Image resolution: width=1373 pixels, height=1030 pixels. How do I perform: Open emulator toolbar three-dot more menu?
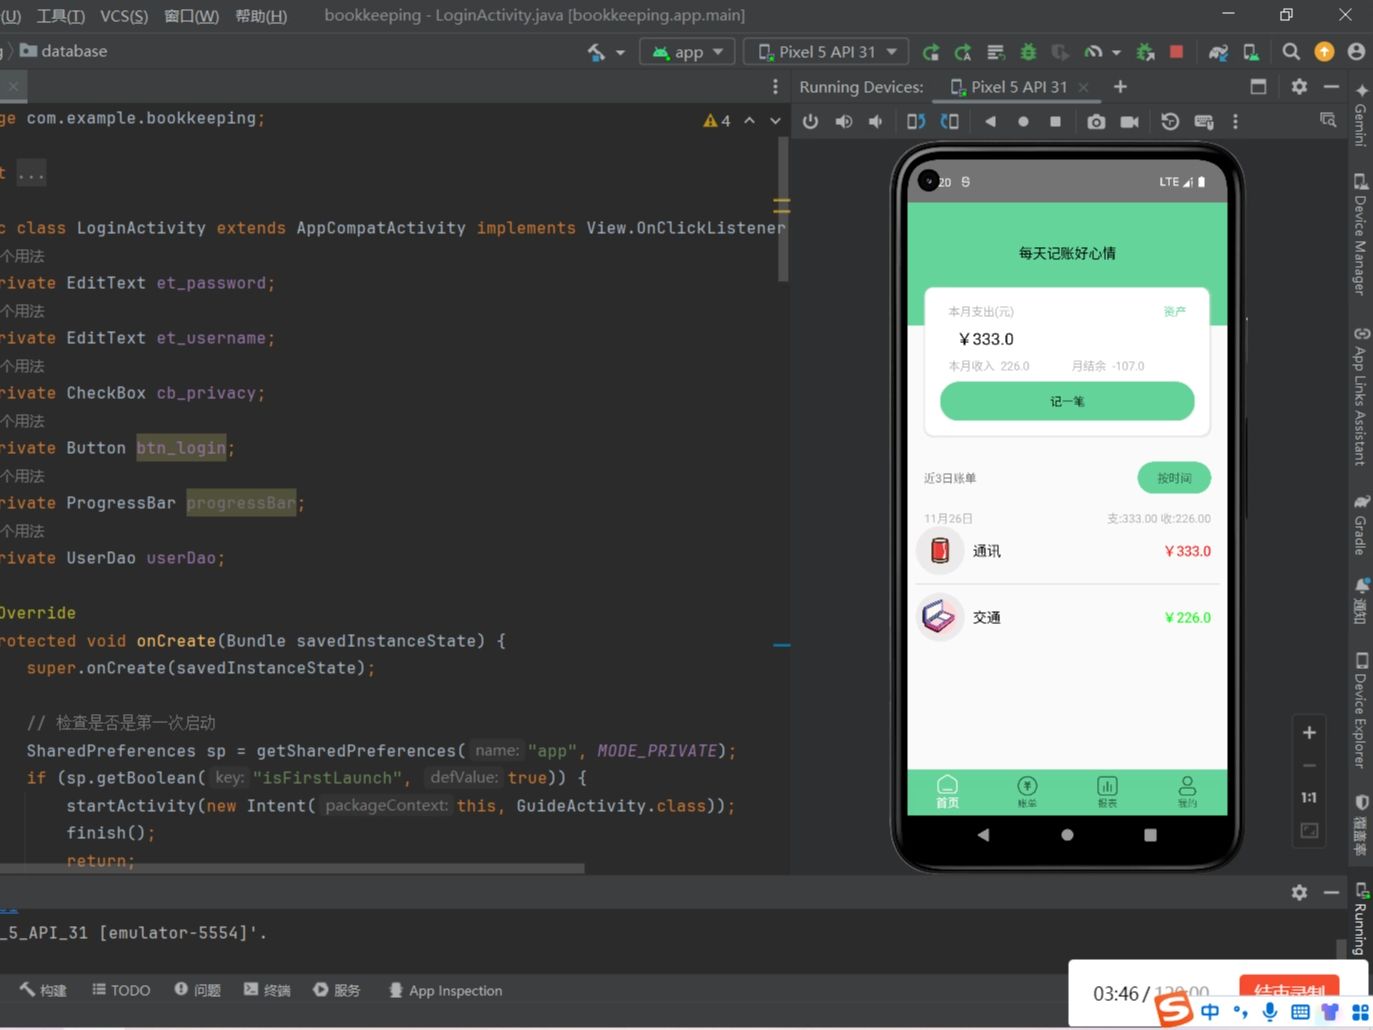(x=1235, y=121)
